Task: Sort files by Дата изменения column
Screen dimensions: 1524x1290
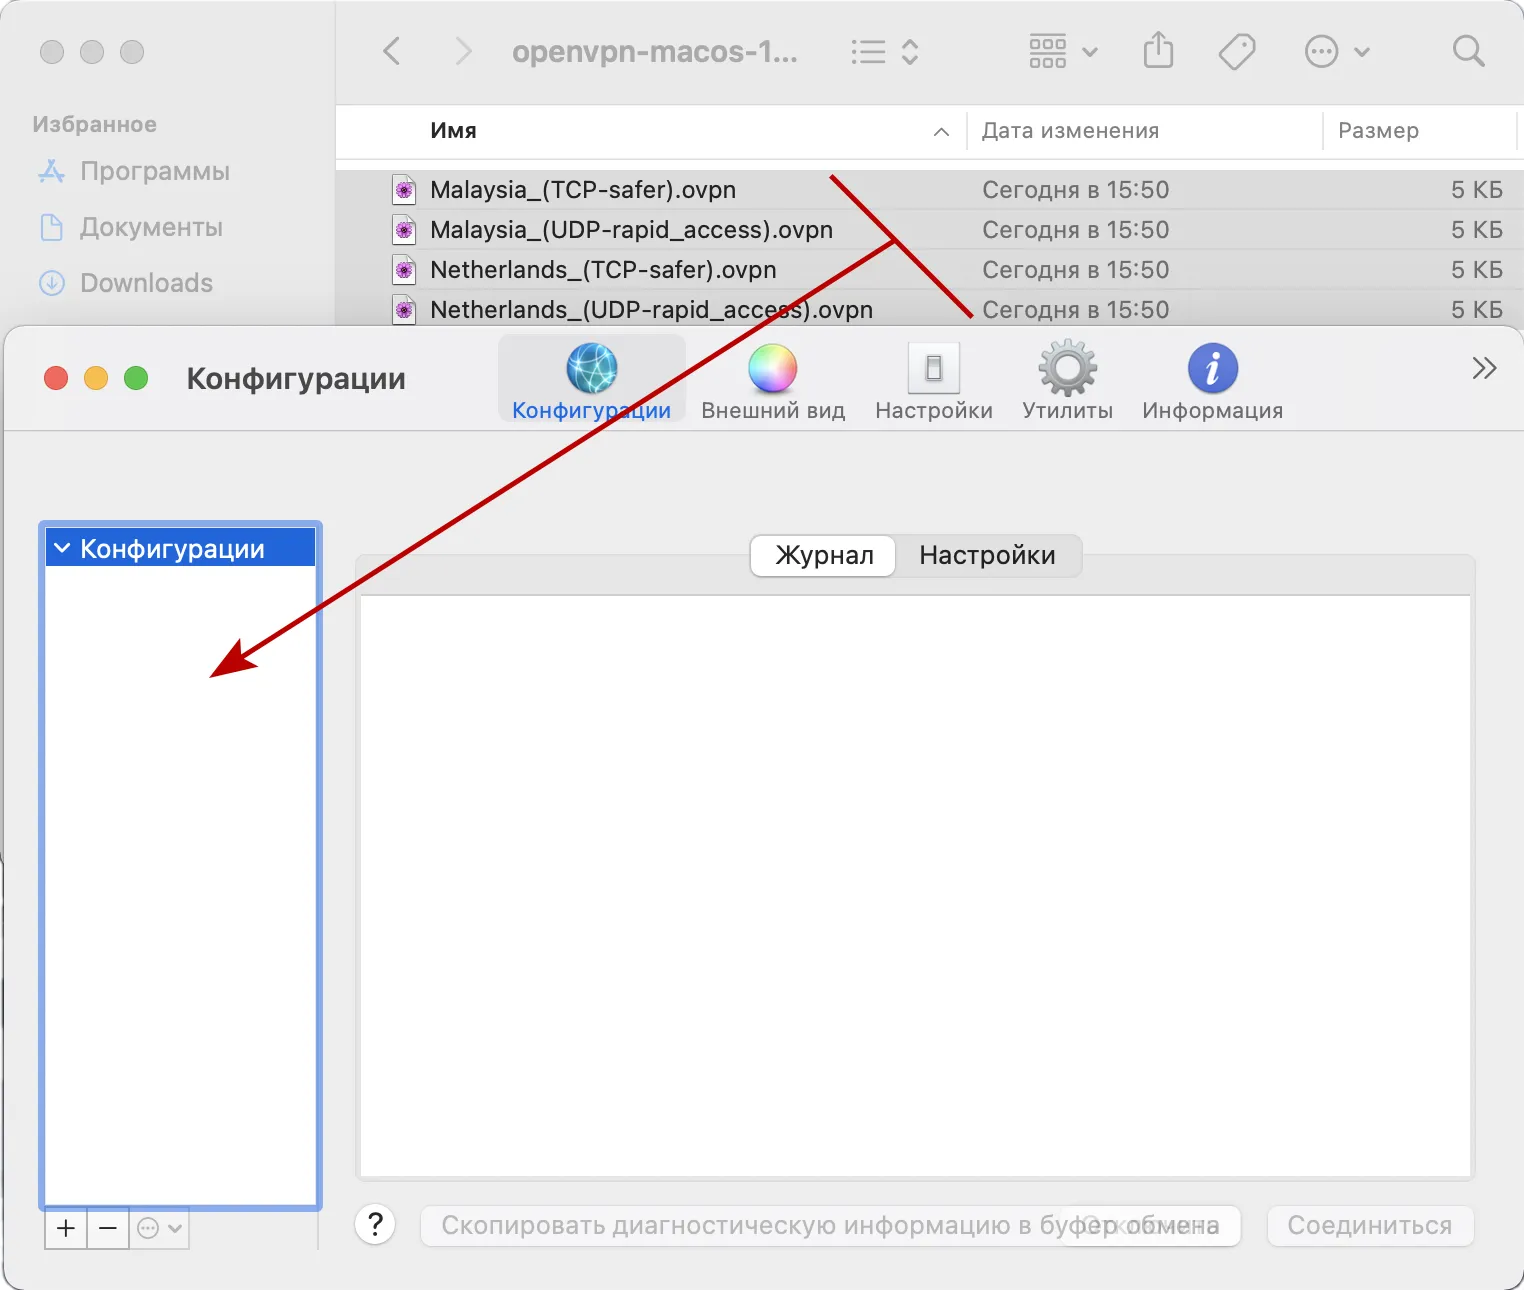Action: coord(1070,131)
